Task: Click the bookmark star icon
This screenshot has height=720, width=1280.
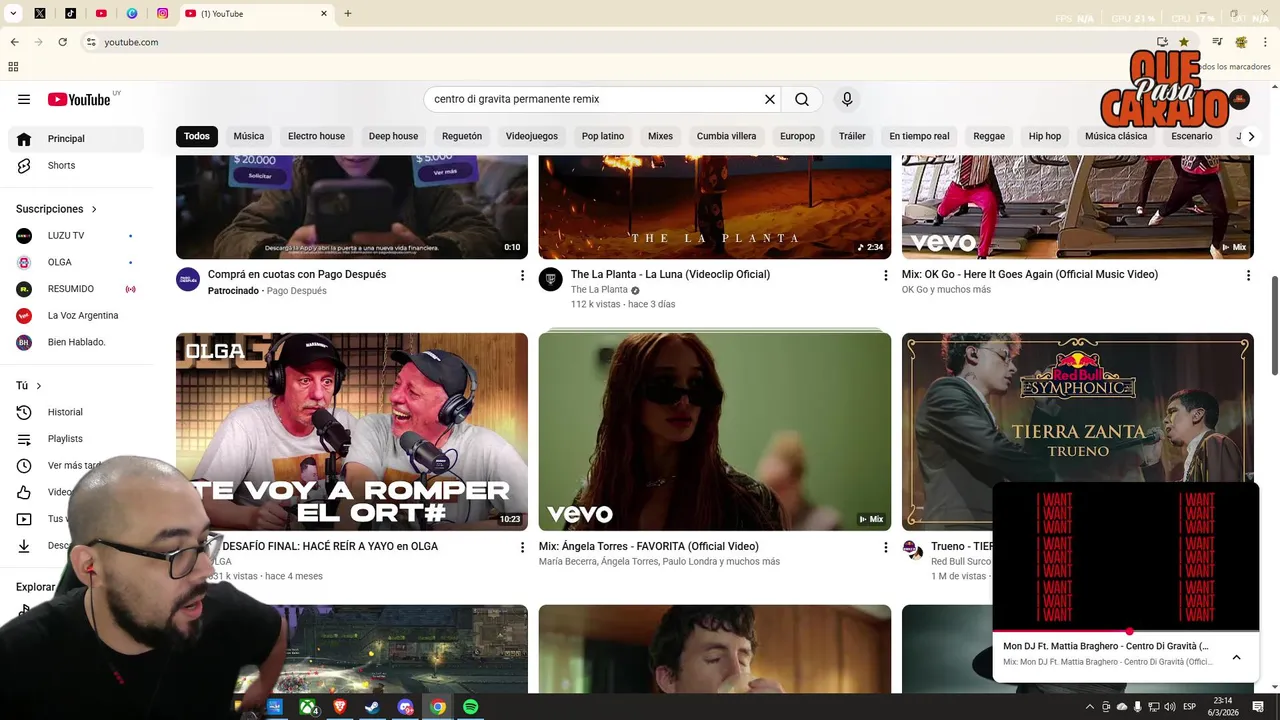Action: coord(1184,42)
